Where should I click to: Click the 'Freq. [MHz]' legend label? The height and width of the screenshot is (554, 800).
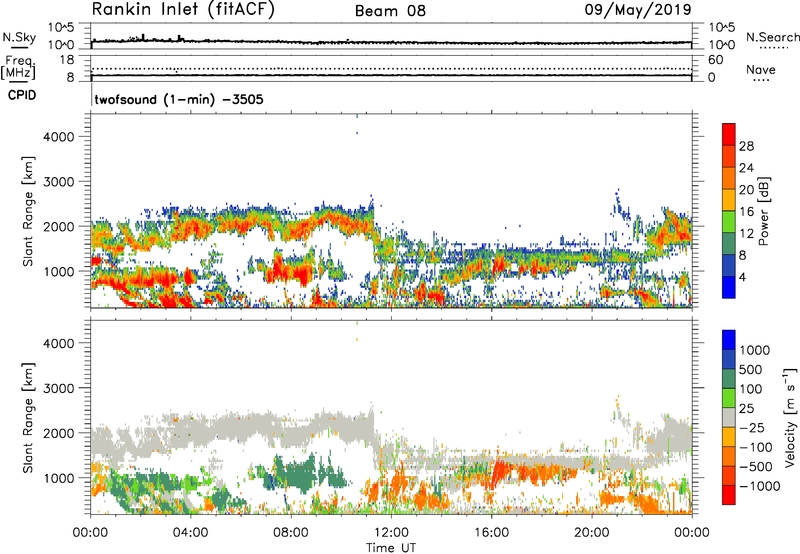click(x=18, y=68)
